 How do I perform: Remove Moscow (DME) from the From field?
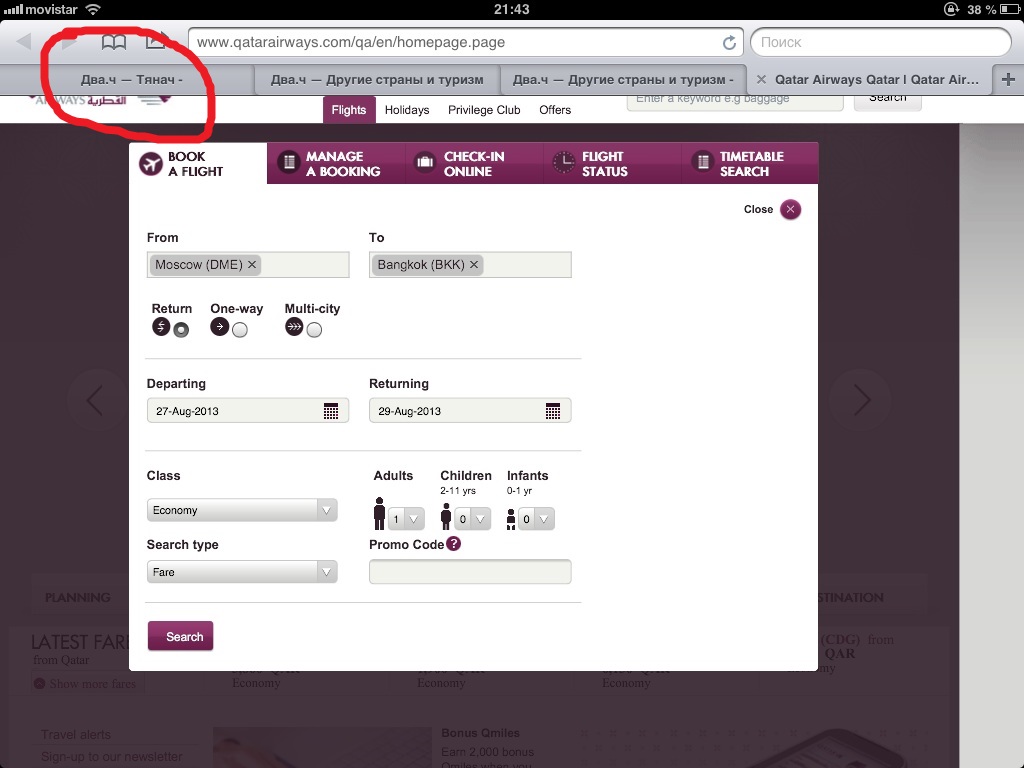click(251, 264)
